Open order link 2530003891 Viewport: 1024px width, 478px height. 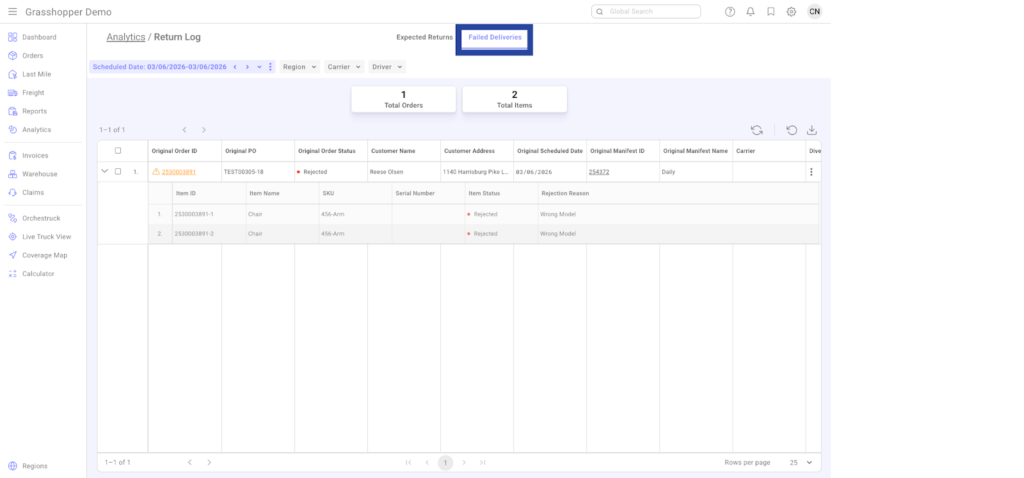tap(178, 172)
